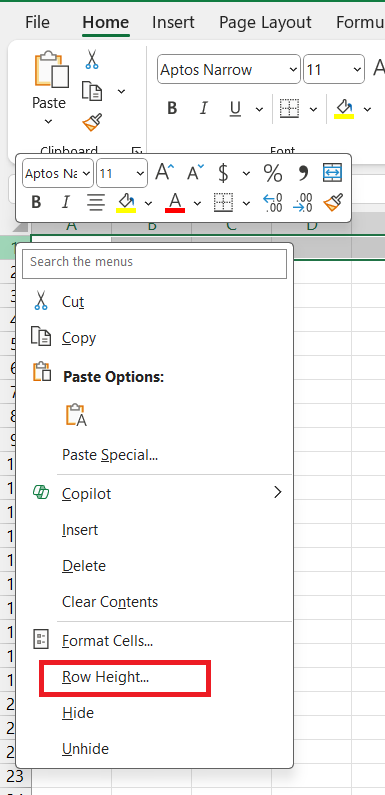Open the Copy dropdown arrow in ribbon
The height and width of the screenshot is (795, 385).
point(121,91)
